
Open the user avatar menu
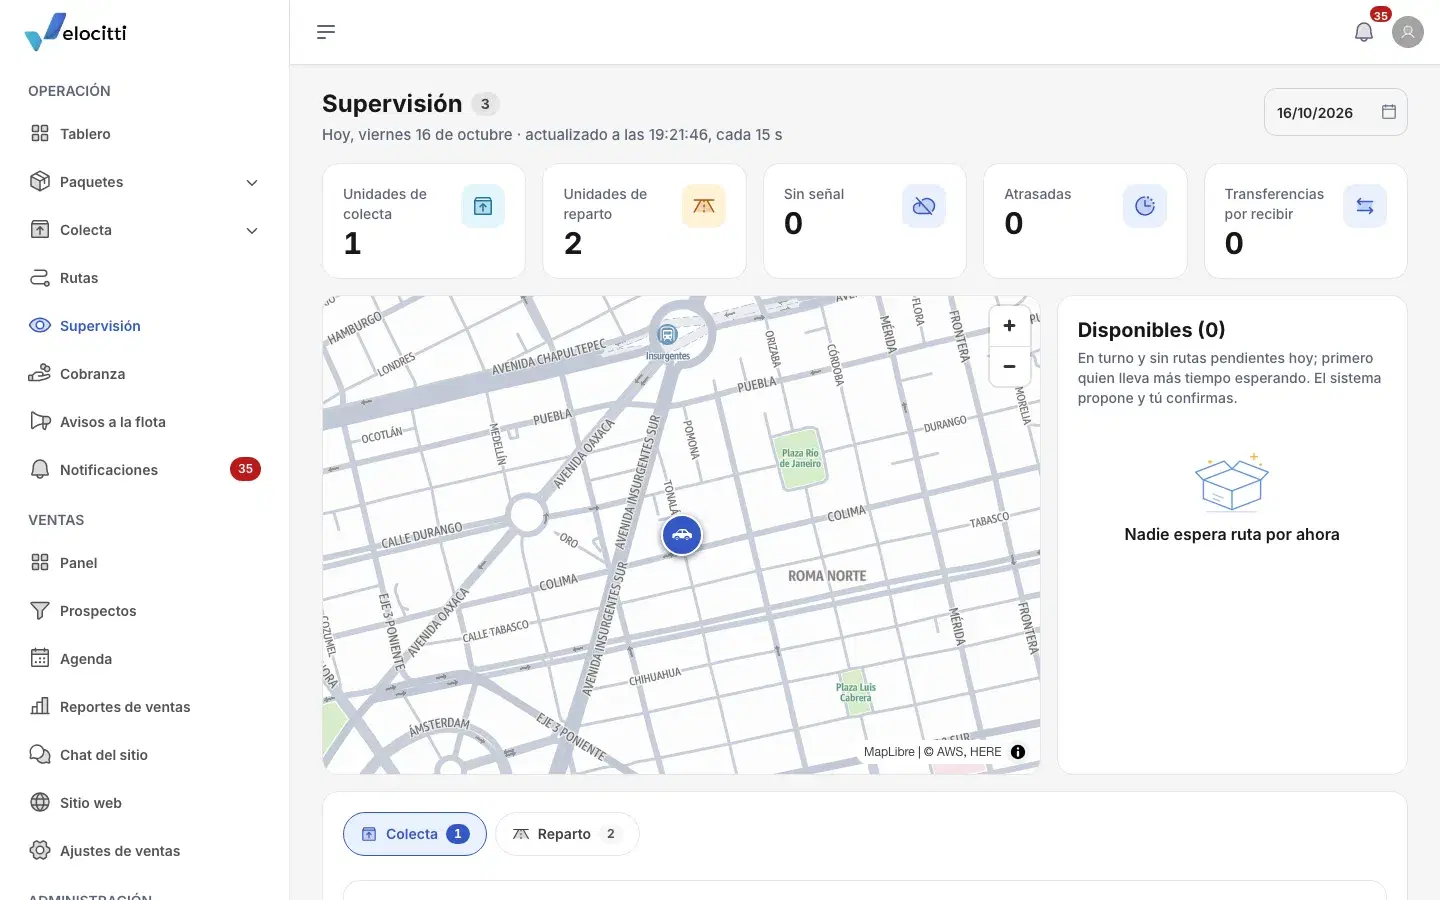(1408, 32)
